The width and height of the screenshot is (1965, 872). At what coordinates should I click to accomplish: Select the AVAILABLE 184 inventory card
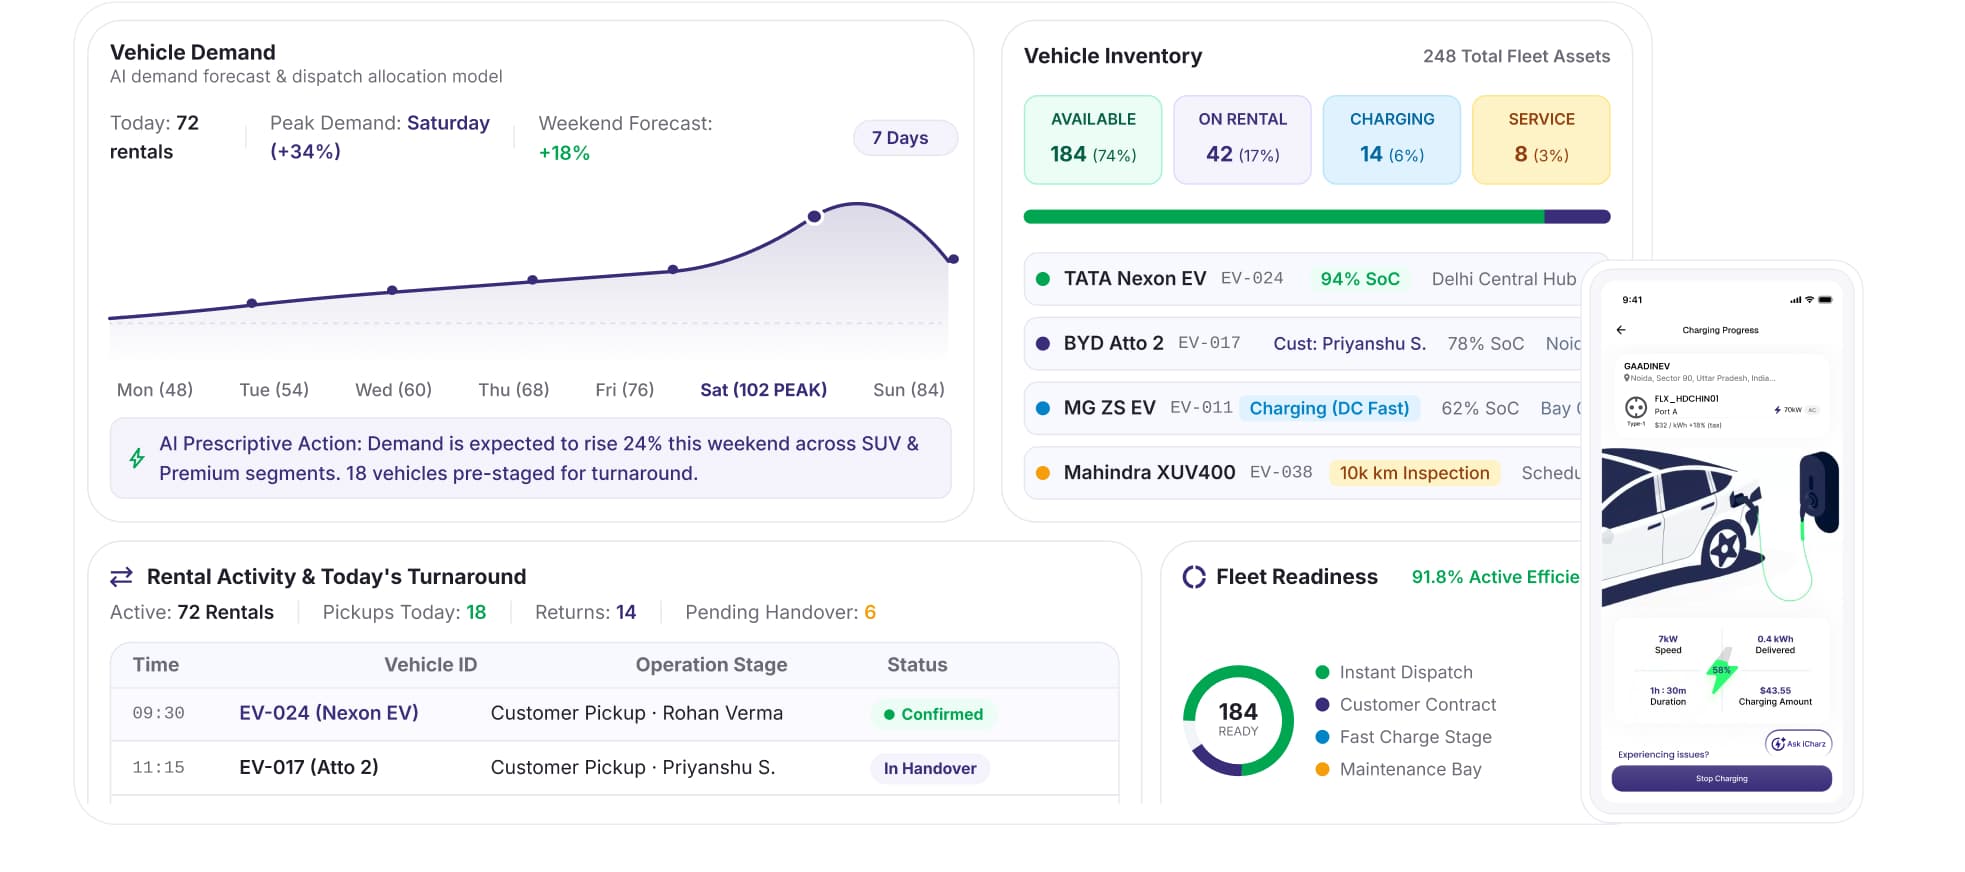click(1093, 140)
